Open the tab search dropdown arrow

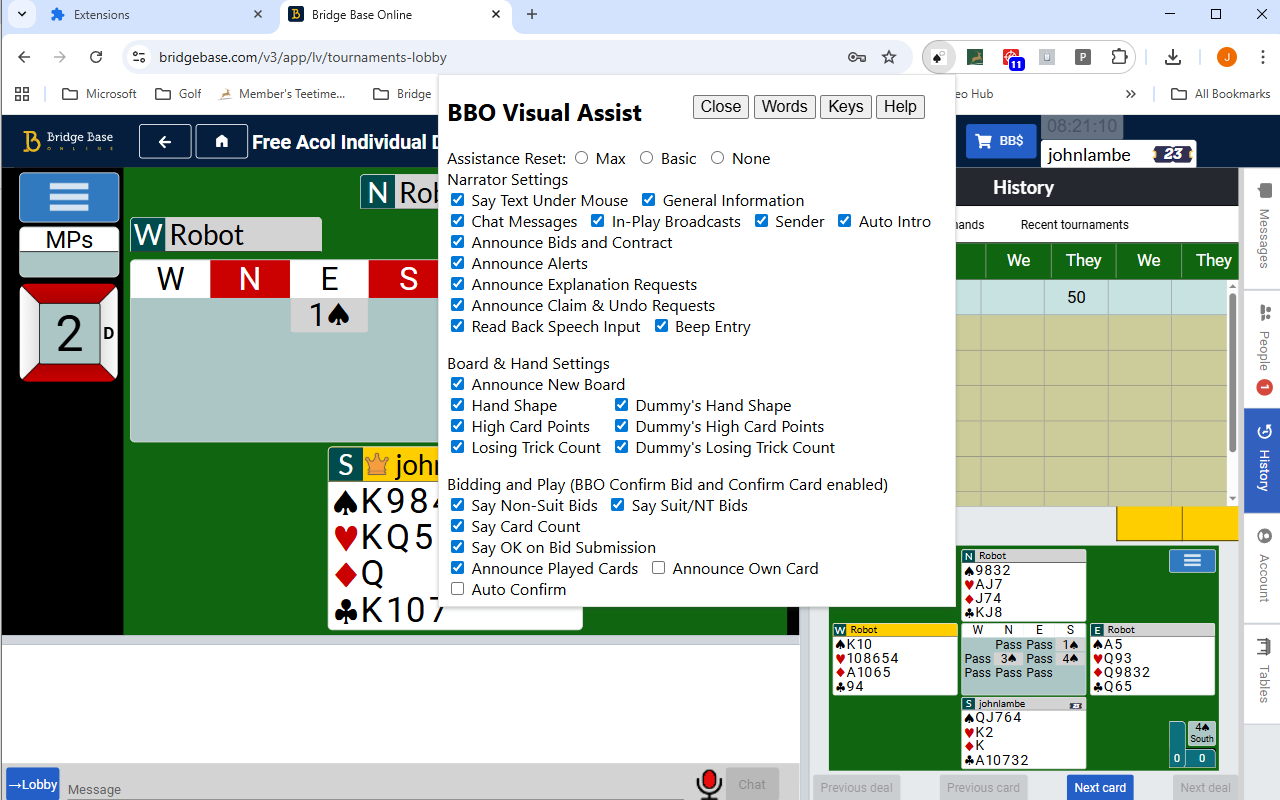(21, 14)
